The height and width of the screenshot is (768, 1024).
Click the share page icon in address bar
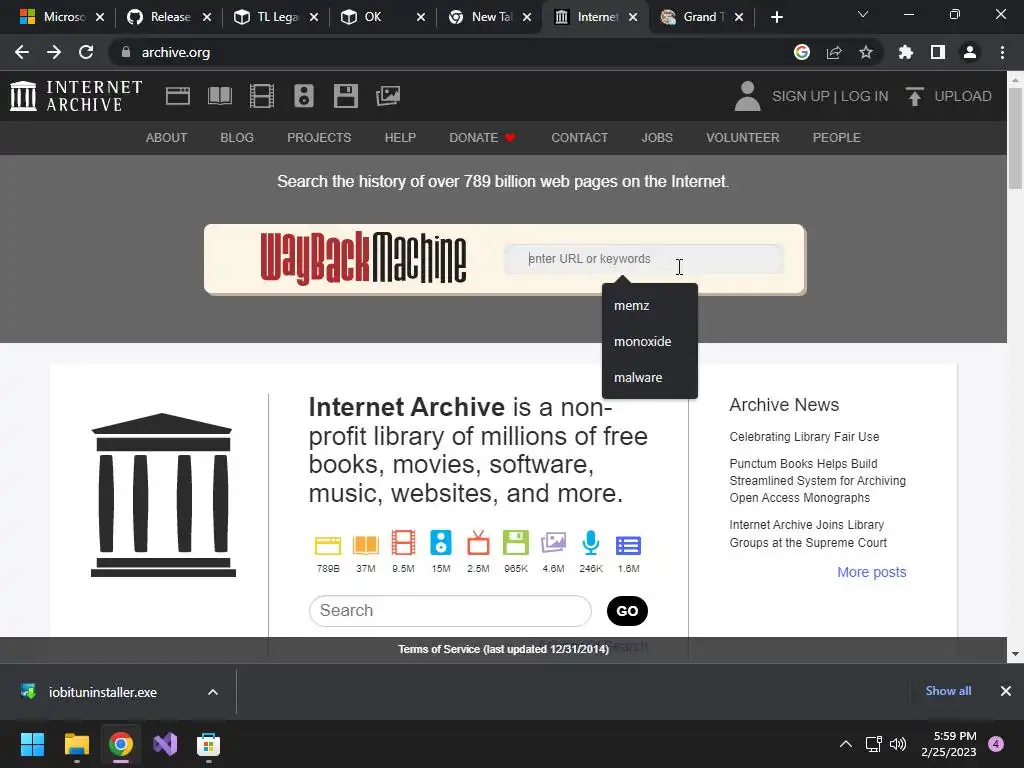point(834,52)
